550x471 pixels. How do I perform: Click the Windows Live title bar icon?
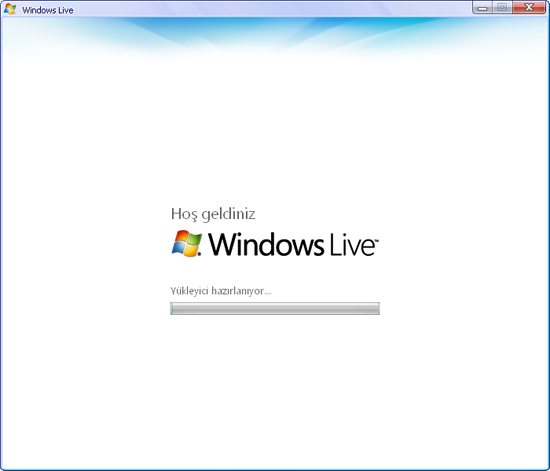[x=10, y=9]
